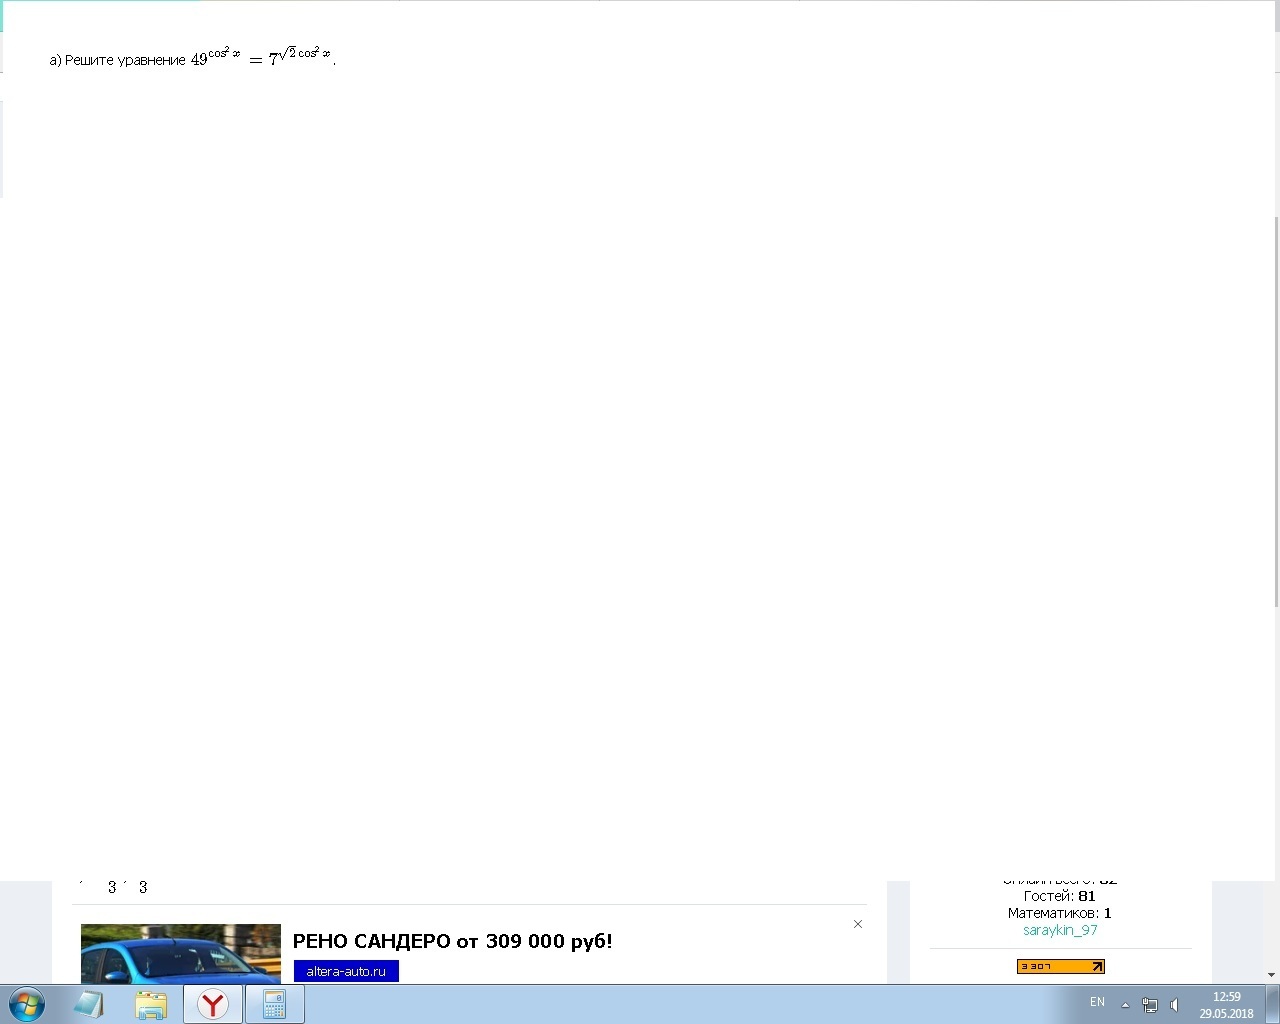The image size is (1280, 1024).
Task: Expand hidden system tray icons
Action: point(1124,1004)
